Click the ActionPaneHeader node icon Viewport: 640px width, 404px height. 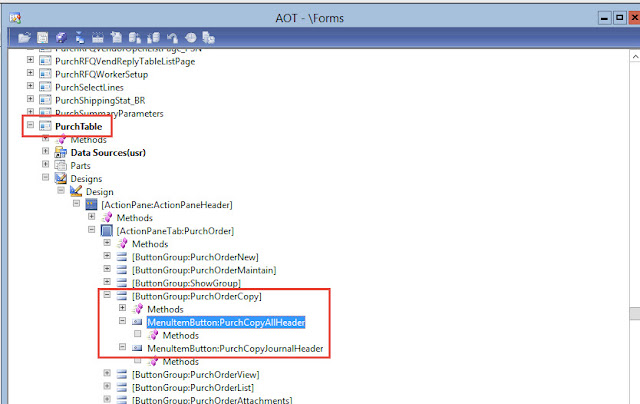91,204
